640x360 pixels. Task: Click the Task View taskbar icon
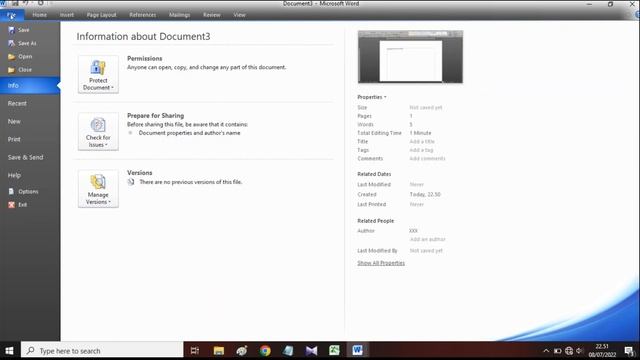pos(195,351)
